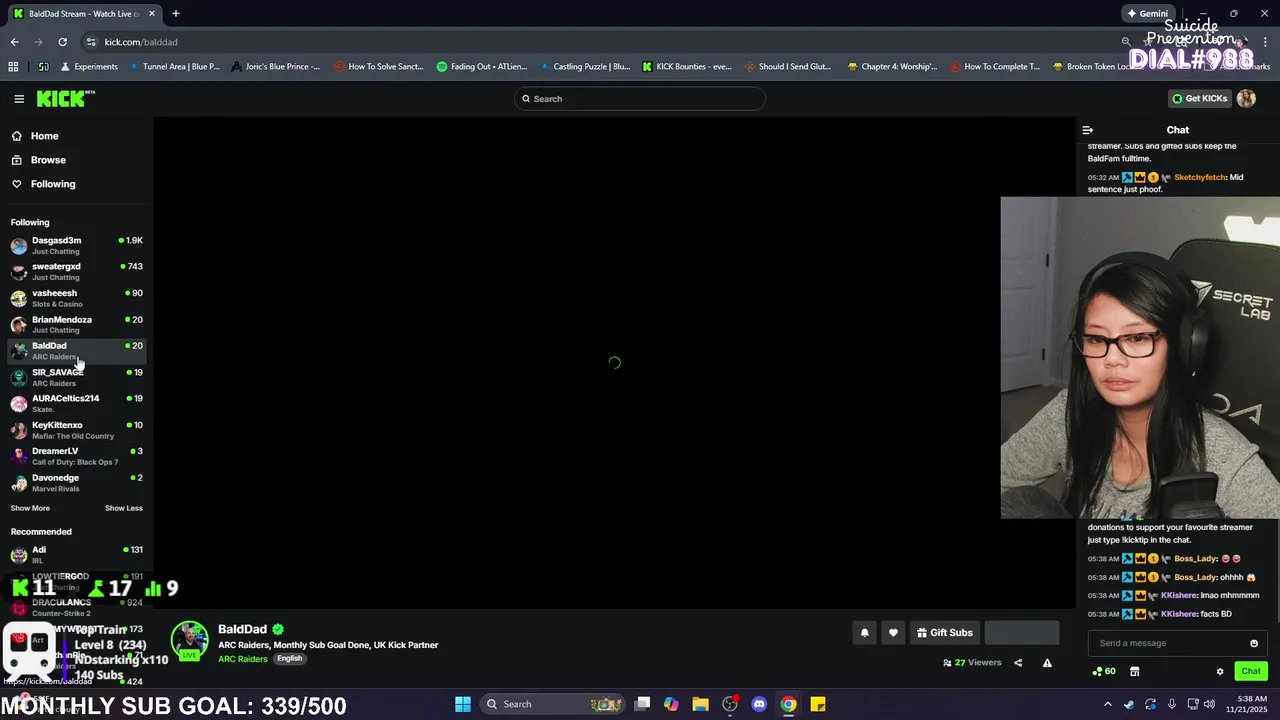This screenshot has height=720, width=1280.
Task: Open Discord from the taskbar
Action: coord(759,704)
